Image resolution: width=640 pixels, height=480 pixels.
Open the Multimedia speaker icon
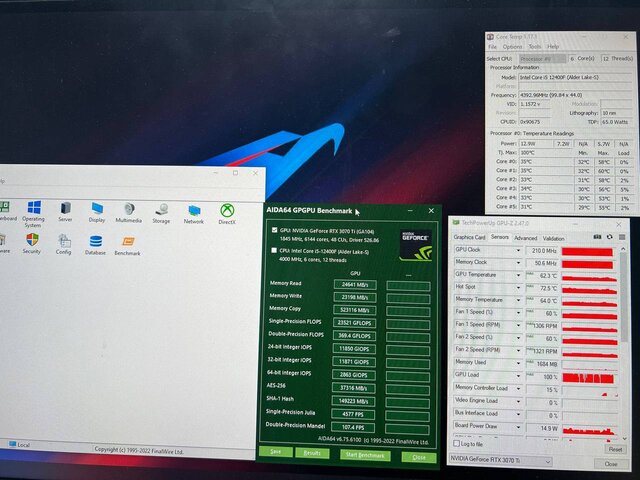128,210
